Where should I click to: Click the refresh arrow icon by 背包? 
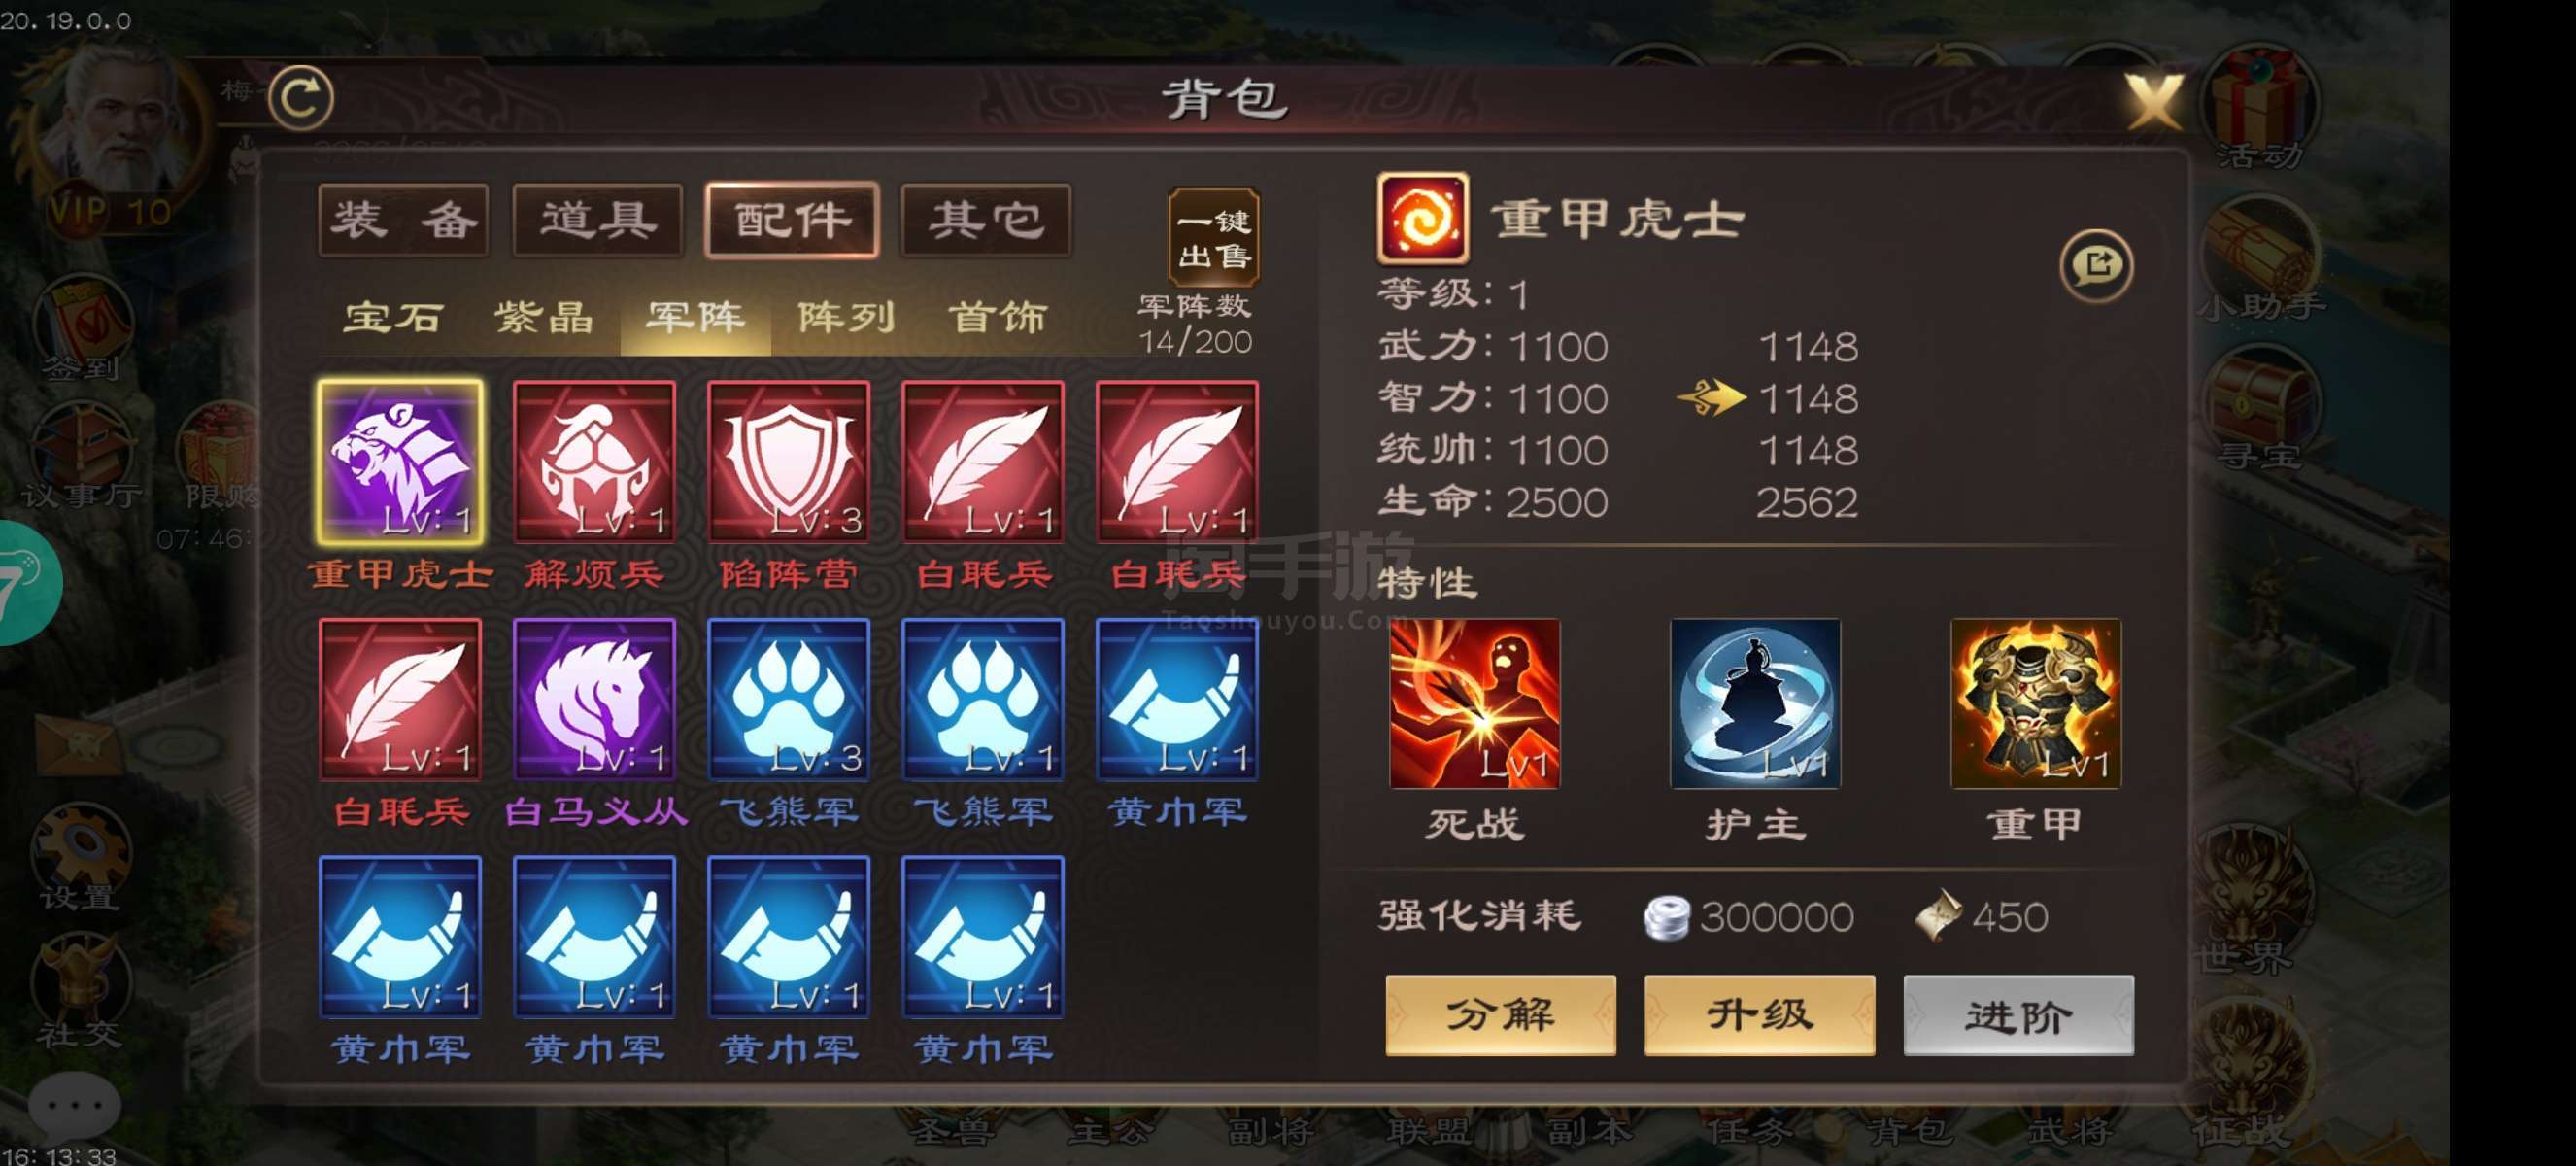point(301,97)
